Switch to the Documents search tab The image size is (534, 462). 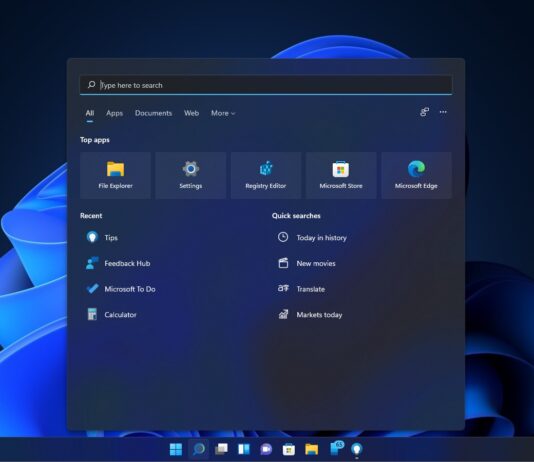[153, 113]
